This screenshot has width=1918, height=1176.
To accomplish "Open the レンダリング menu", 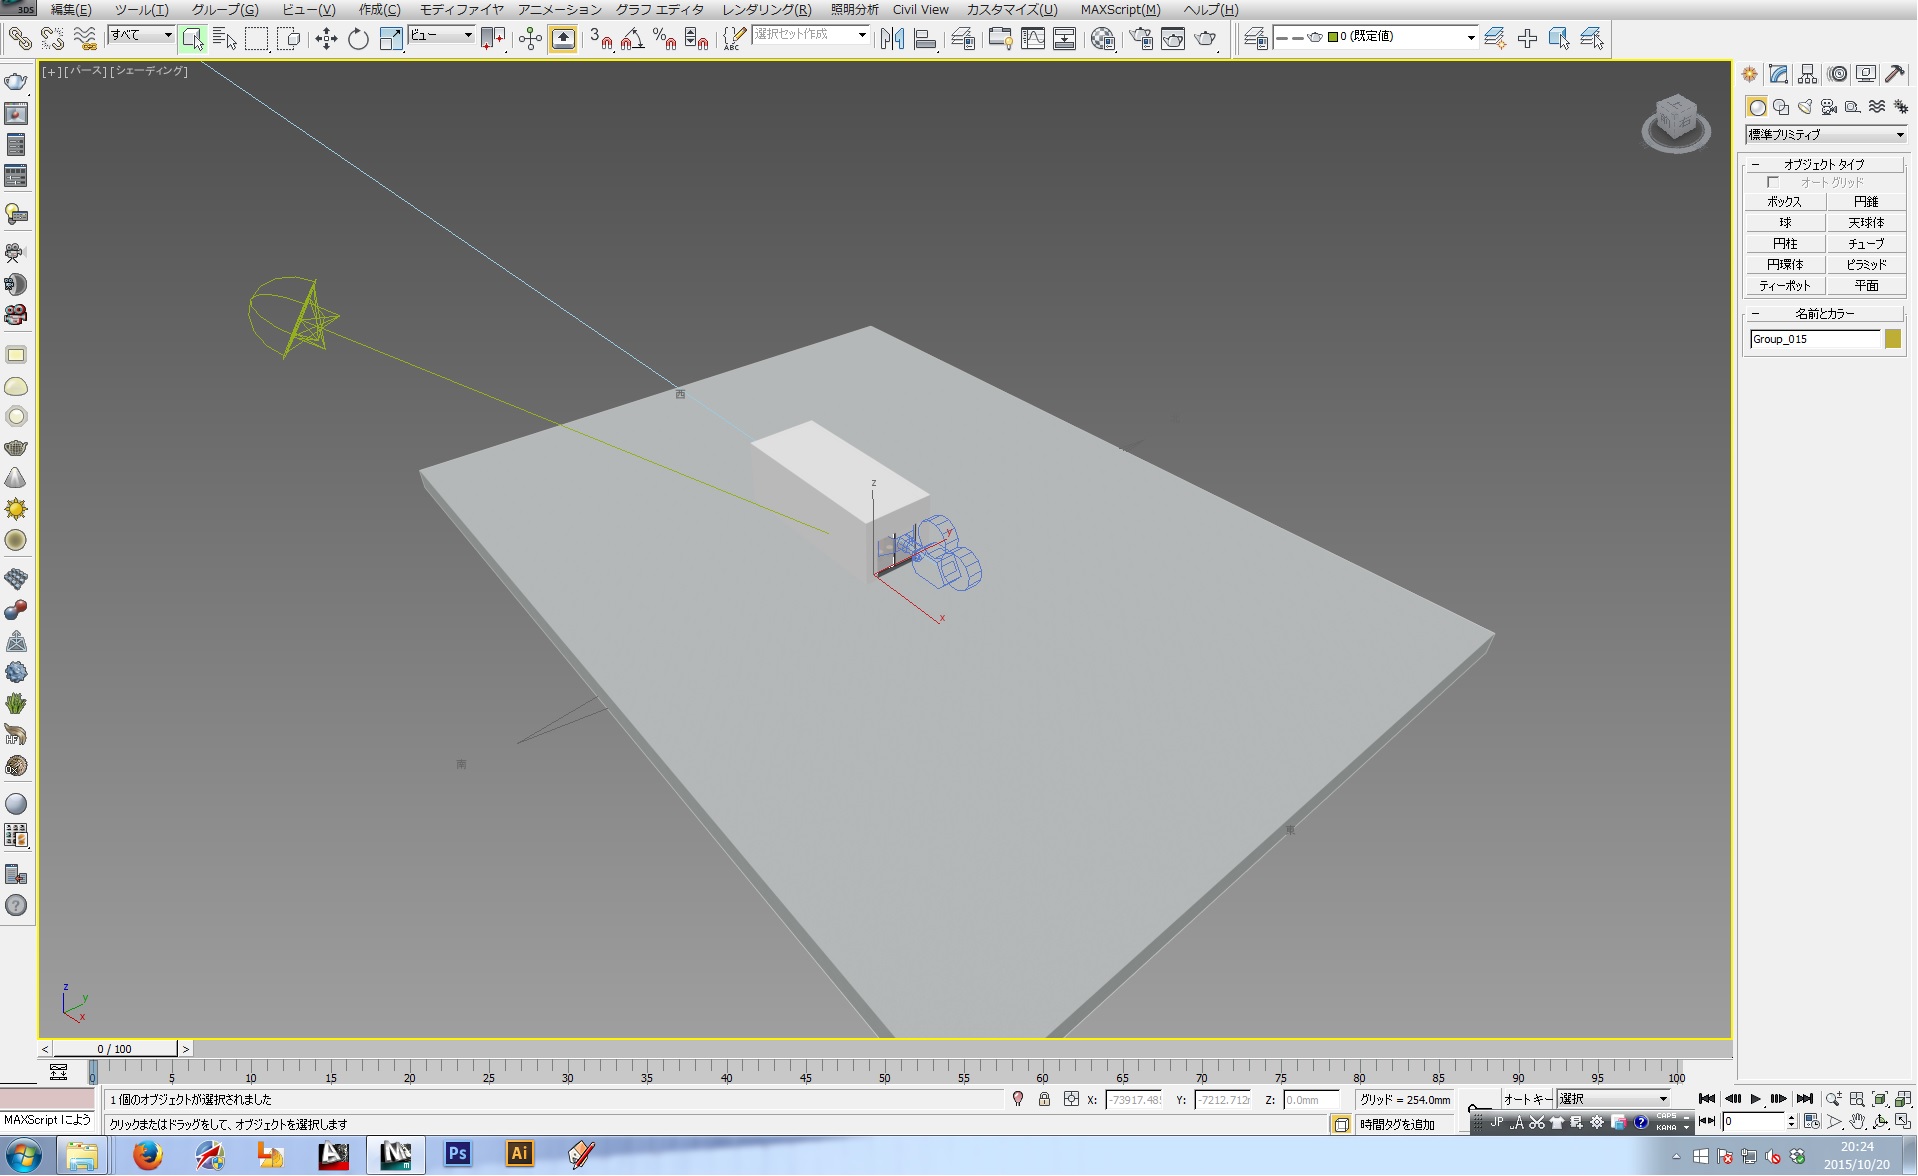I will (766, 9).
